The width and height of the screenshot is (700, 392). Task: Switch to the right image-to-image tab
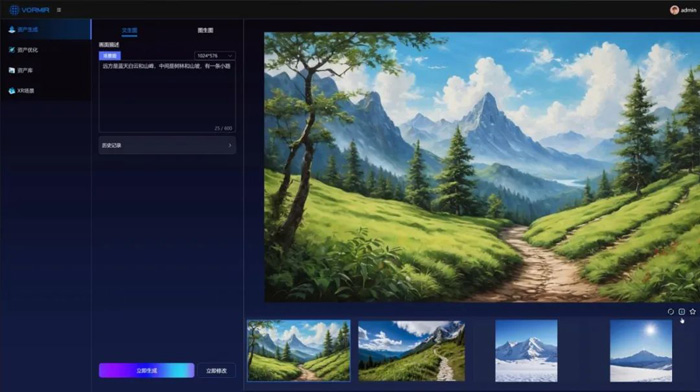click(205, 30)
